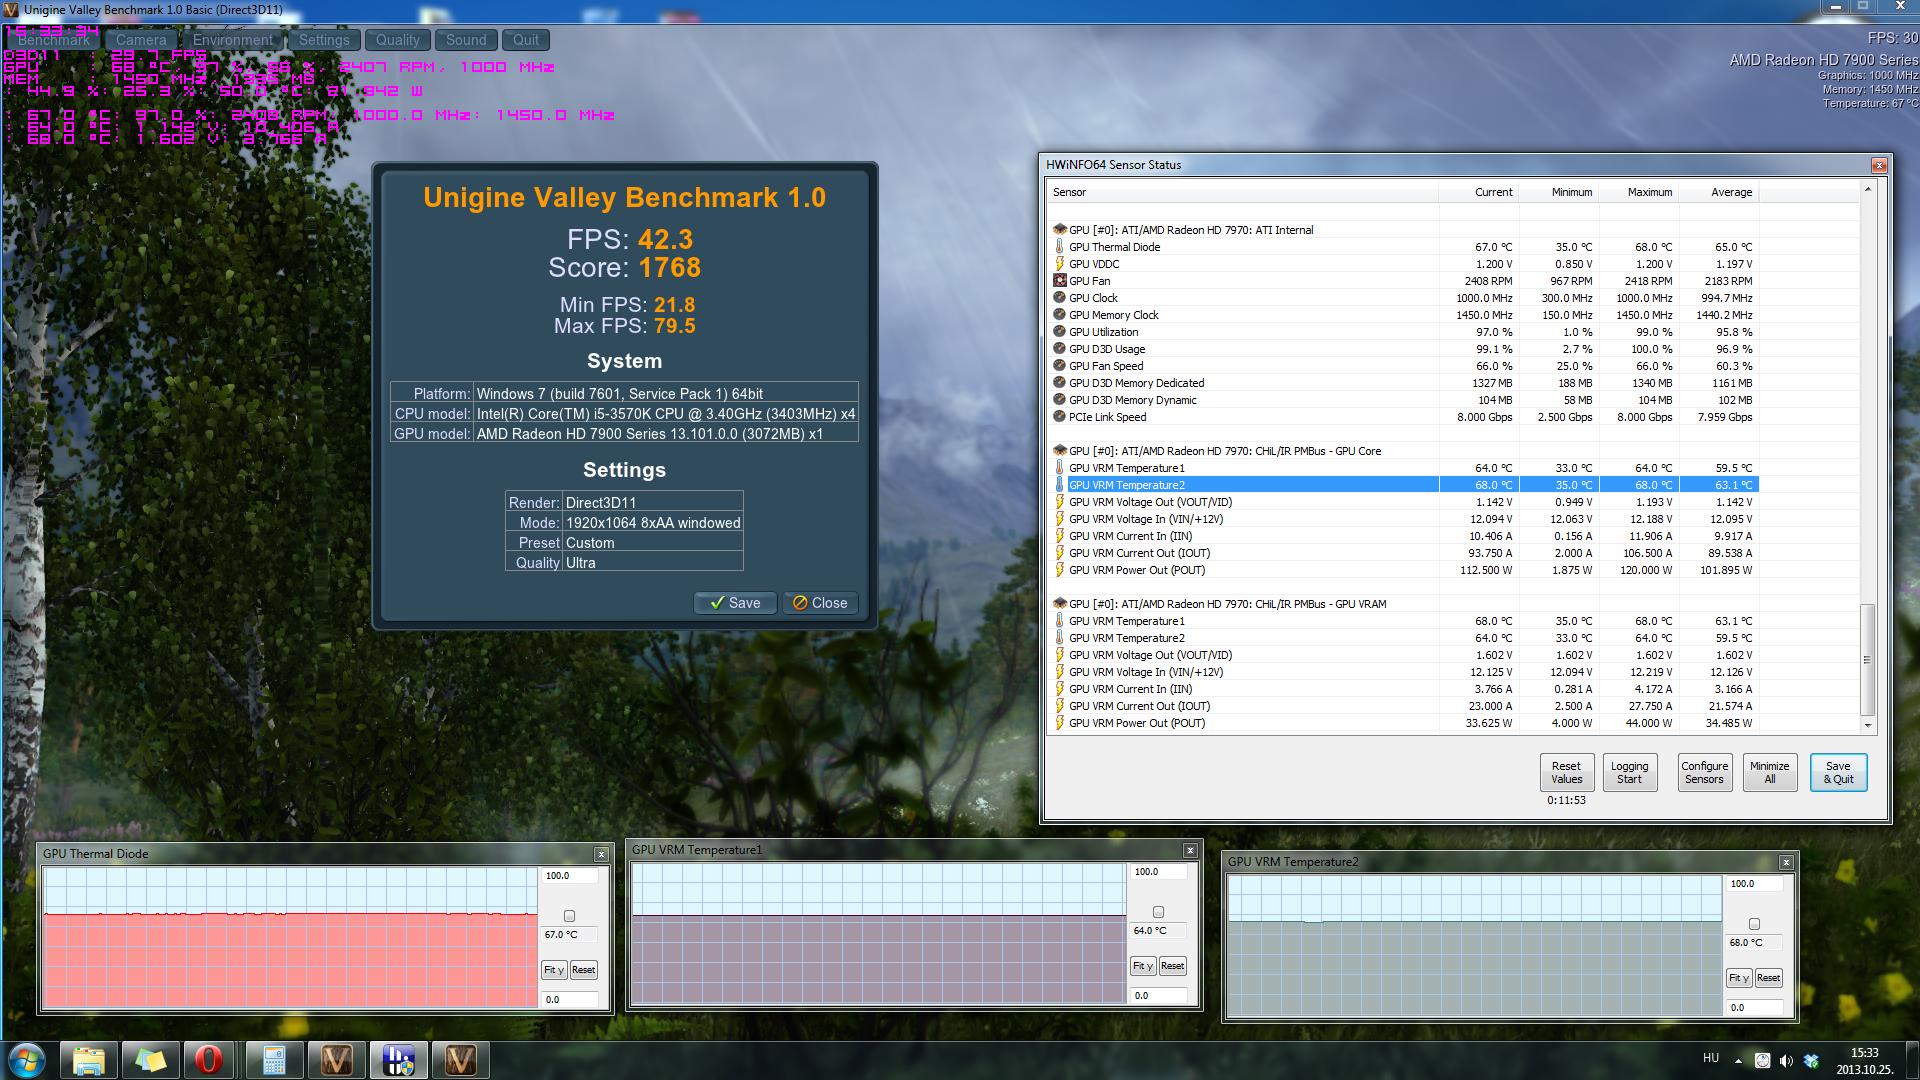This screenshot has width=1920, height=1080.
Task: Close the GPU Thermal Diode graph window
Action: click(601, 854)
